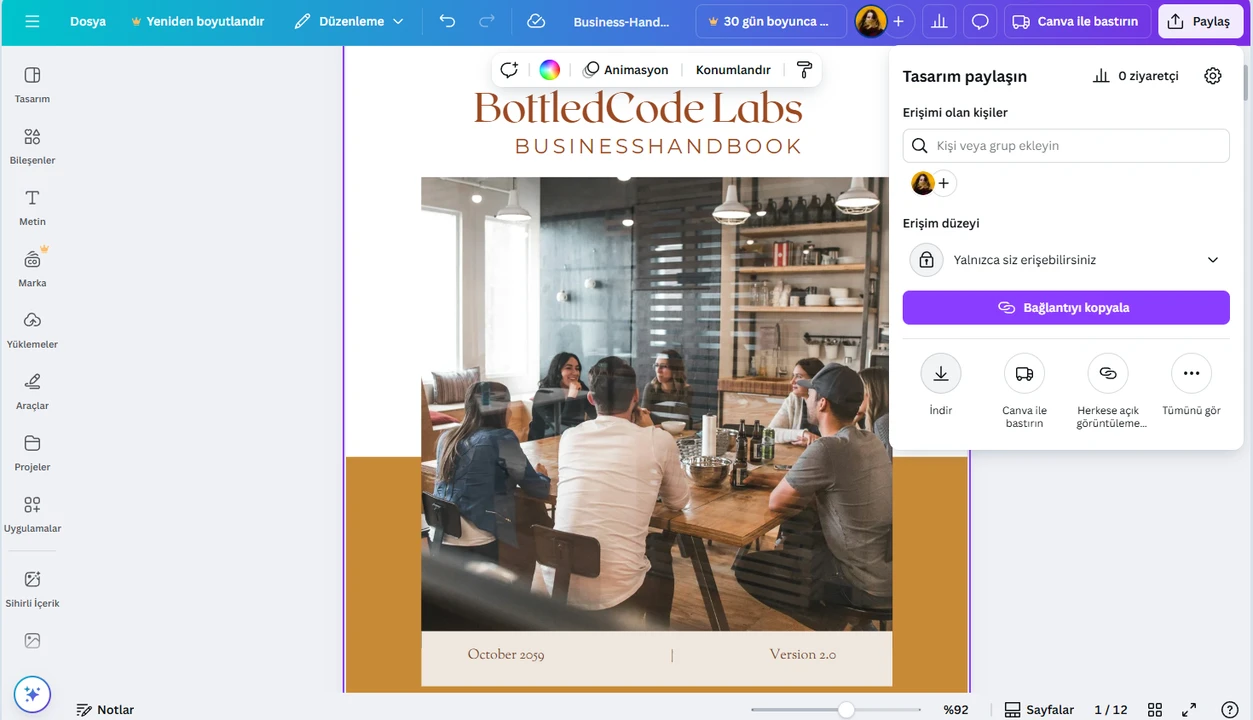
Task: Select İndir download option
Action: 941,385
